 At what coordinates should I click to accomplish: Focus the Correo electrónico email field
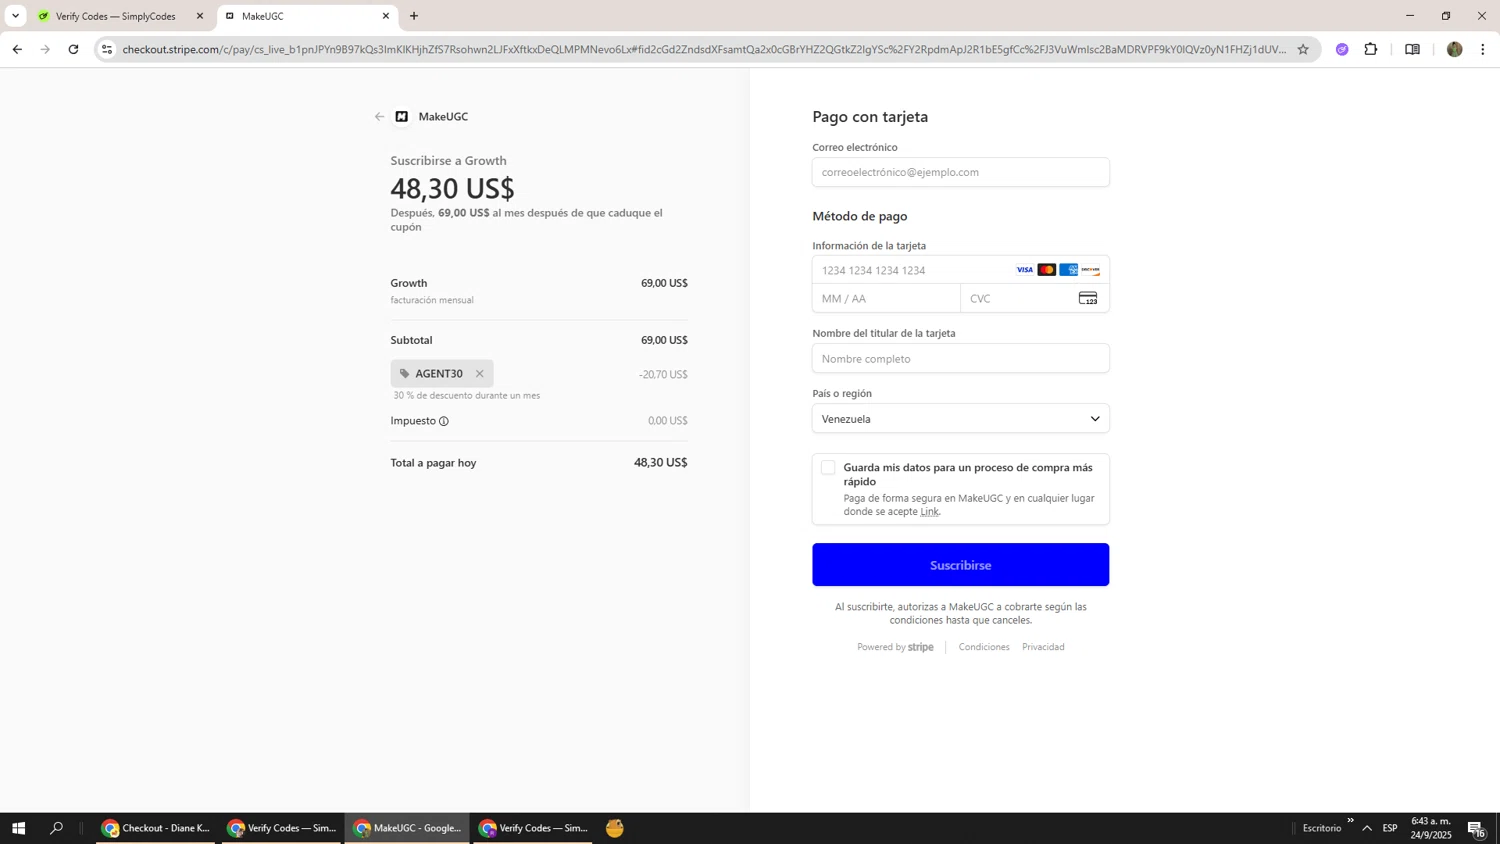(x=960, y=172)
